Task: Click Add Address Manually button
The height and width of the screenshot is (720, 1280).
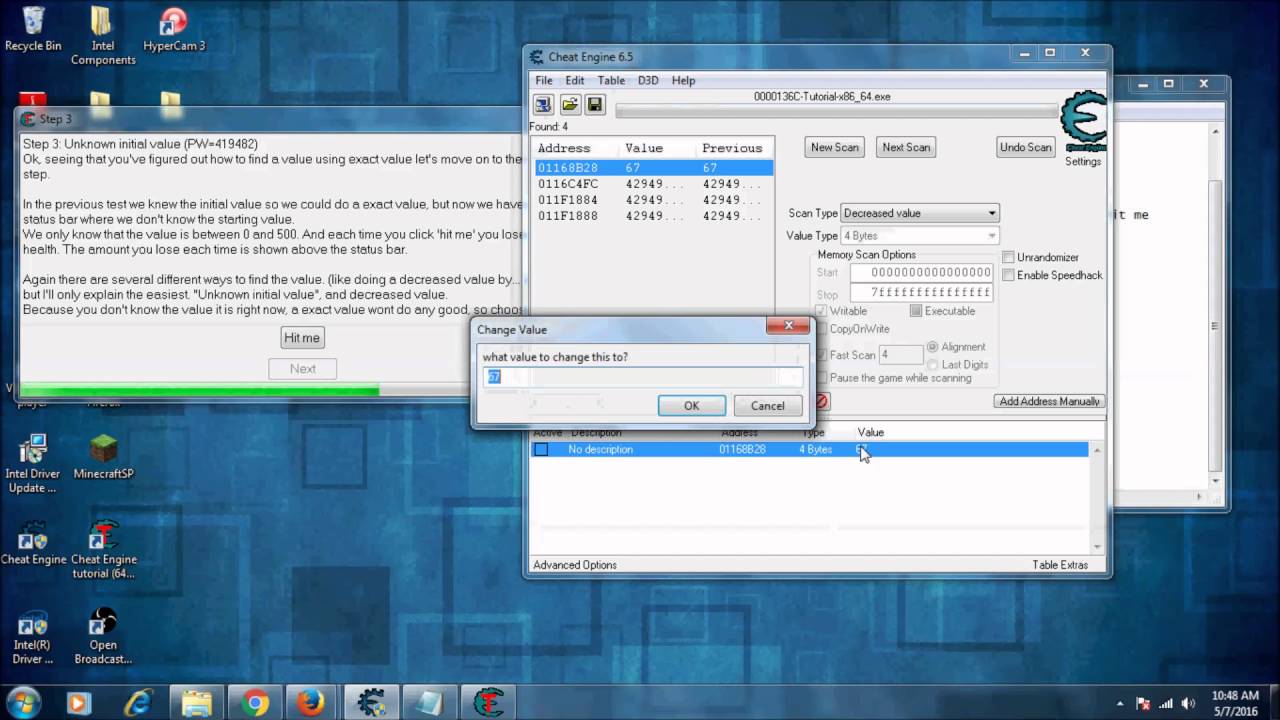Action: (x=1050, y=401)
